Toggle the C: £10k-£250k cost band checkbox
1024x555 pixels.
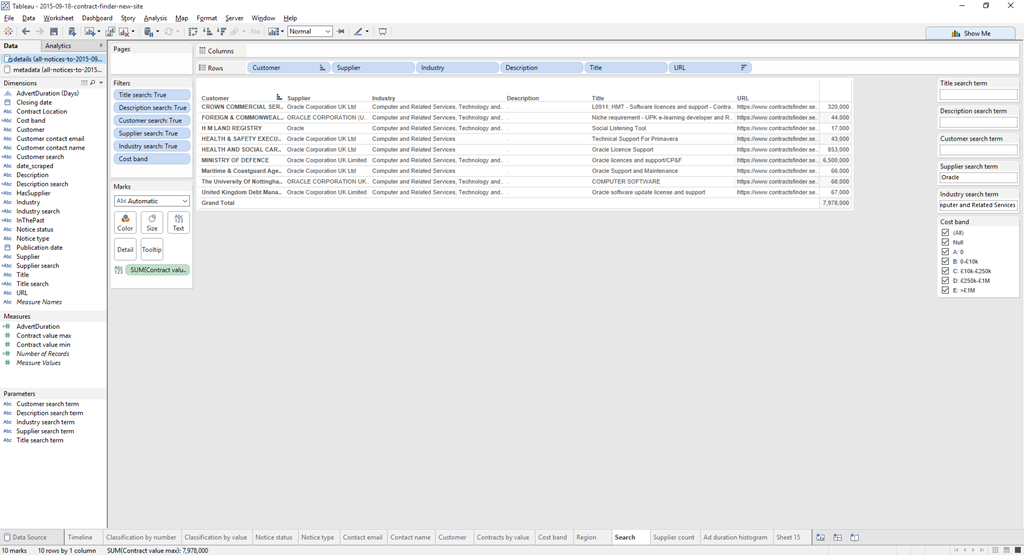945,271
